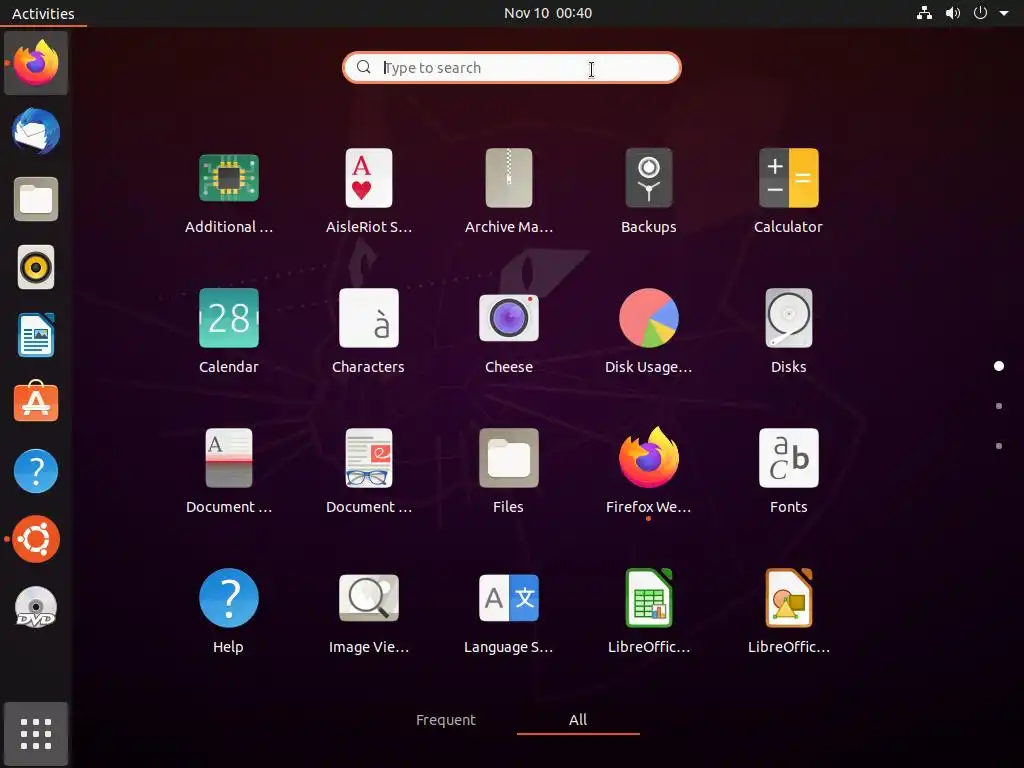Open the clock Nov 10 00:40 menu

point(548,13)
